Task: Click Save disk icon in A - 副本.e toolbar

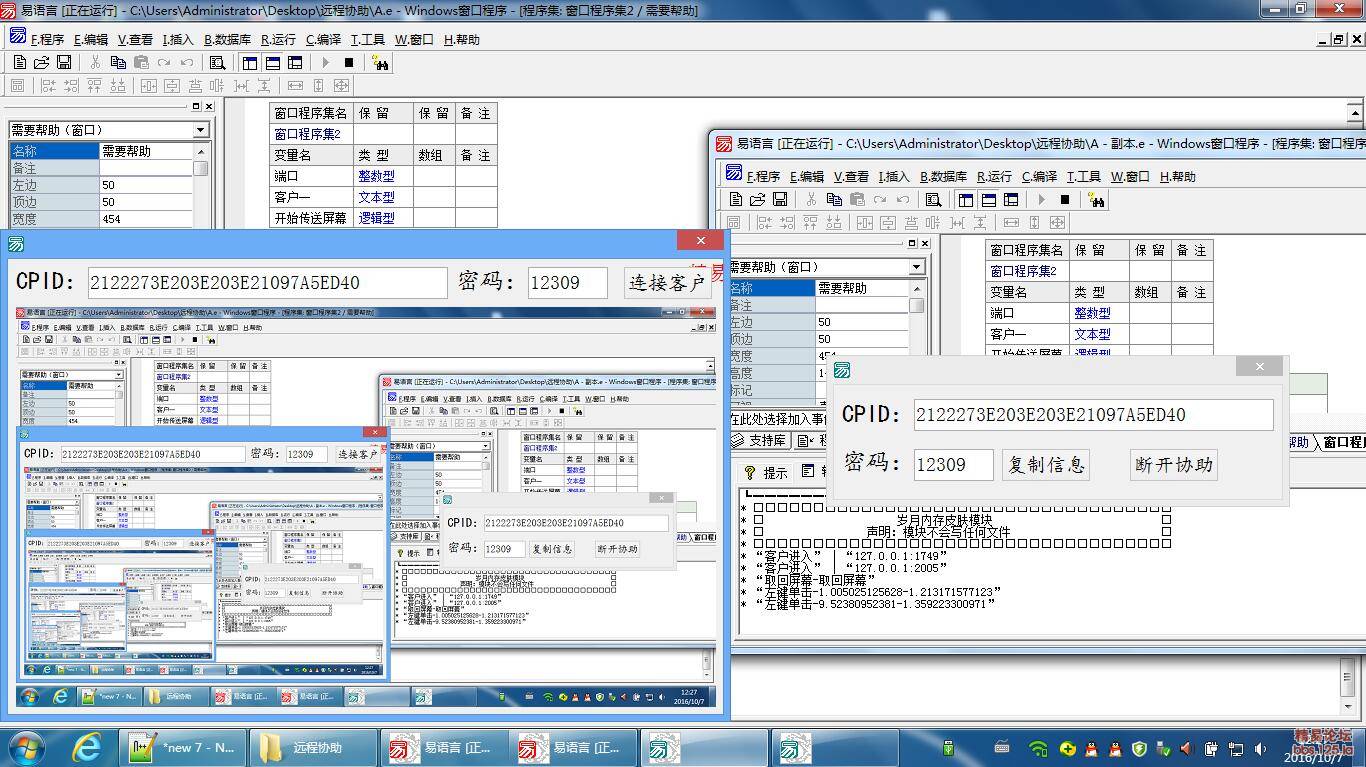Action: tap(780, 199)
